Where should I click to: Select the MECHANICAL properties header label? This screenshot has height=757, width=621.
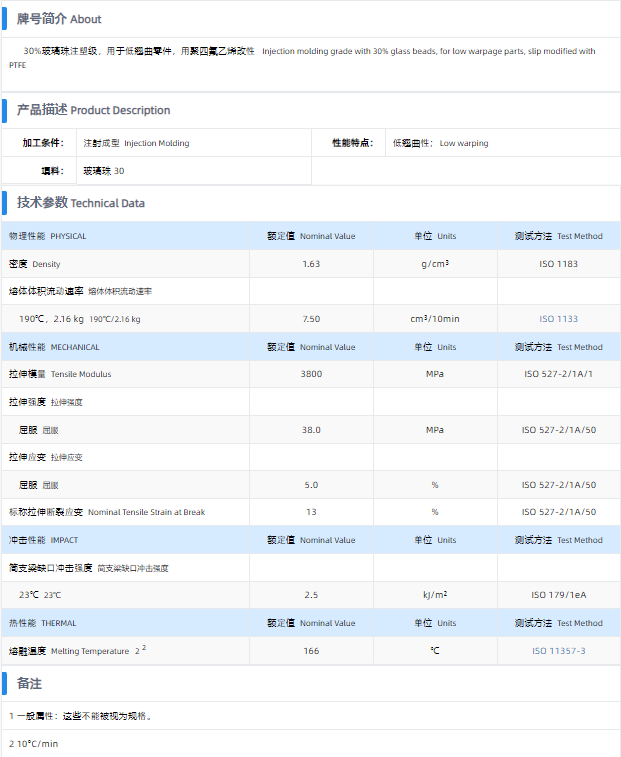(x=54, y=347)
